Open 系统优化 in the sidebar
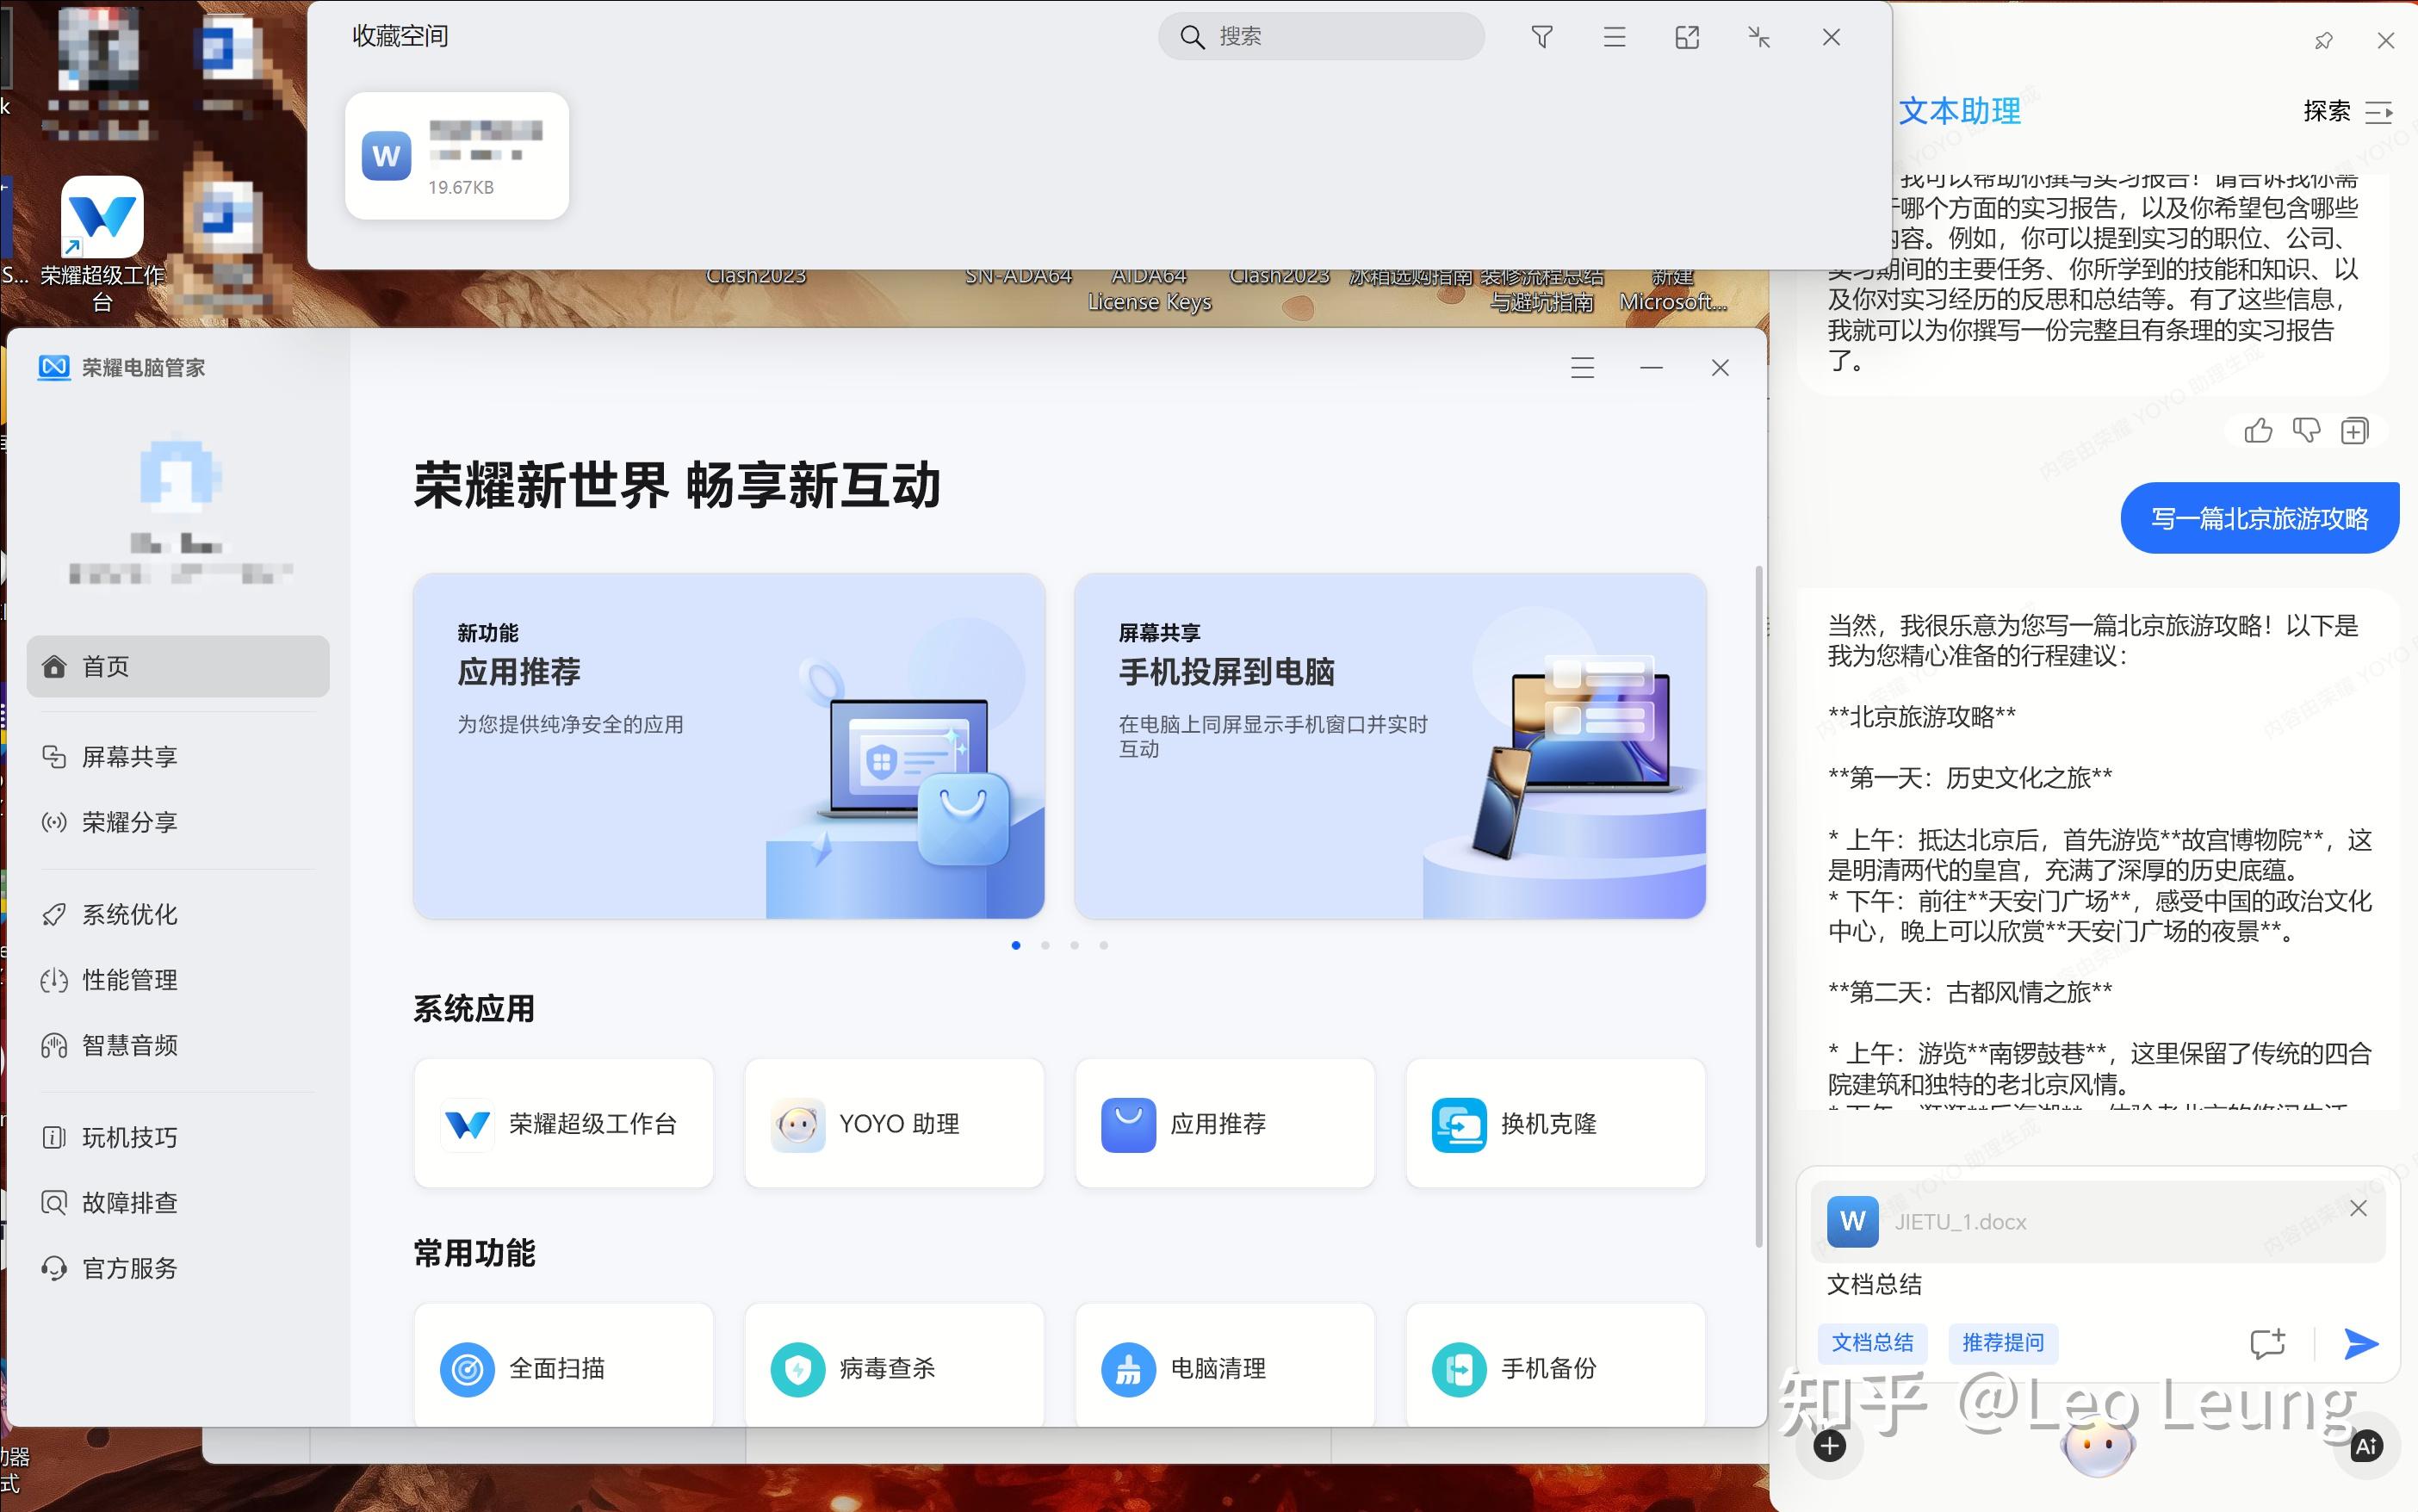Image resolution: width=2418 pixels, height=1512 pixels. [x=178, y=914]
